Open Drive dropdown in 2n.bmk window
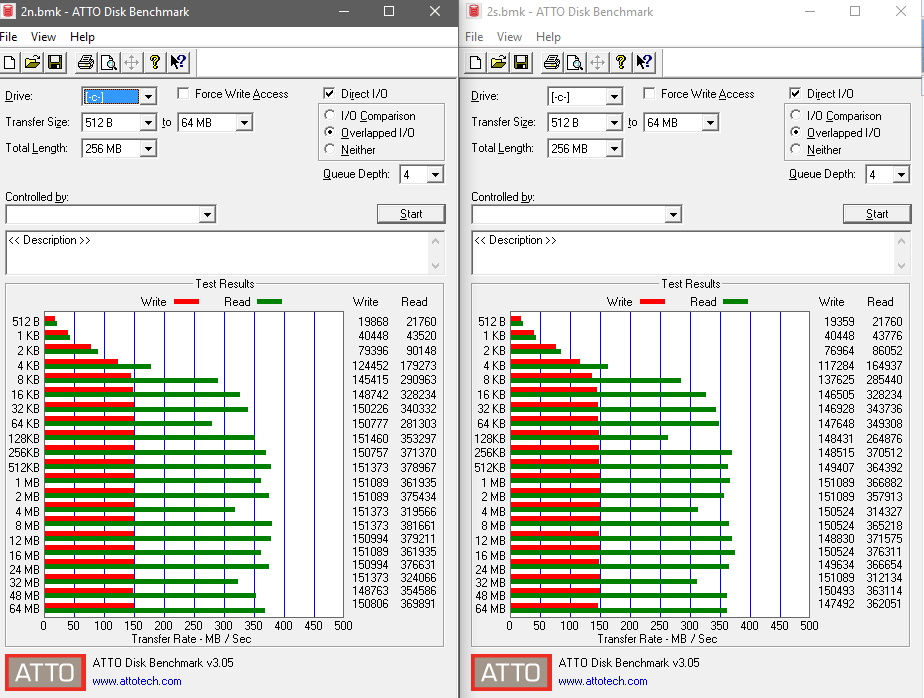Screen dimensions: 924x698 coord(148,96)
